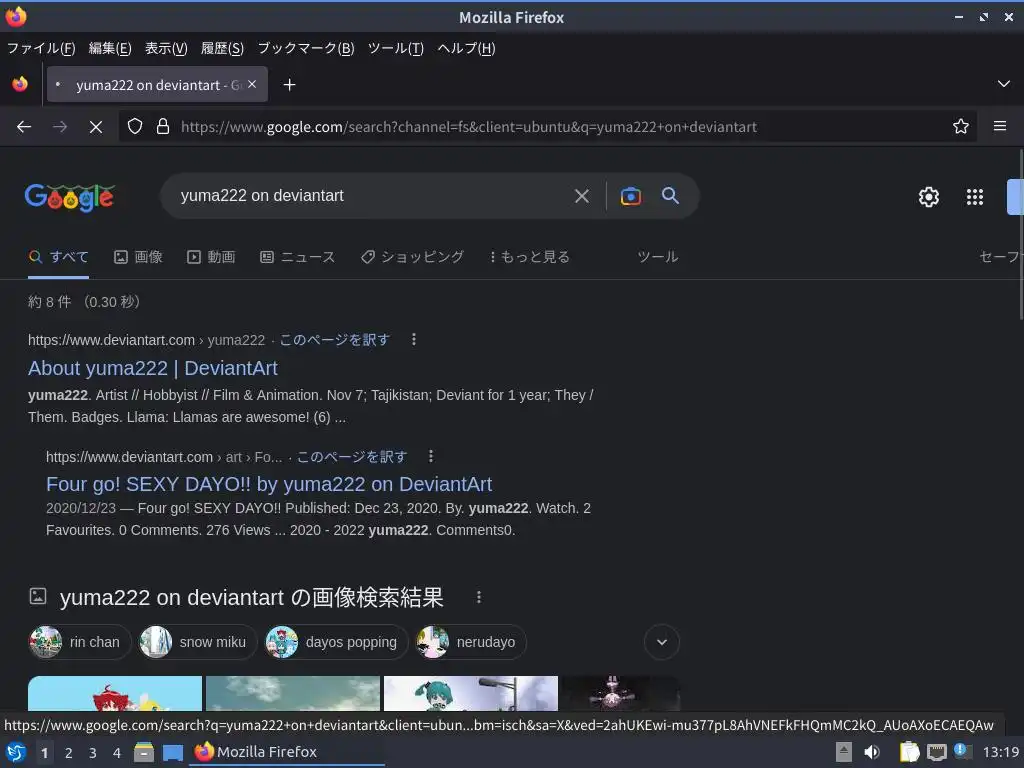The height and width of the screenshot is (768, 1024).
Task: Stop page loading with the X button
Action: [95, 127]
